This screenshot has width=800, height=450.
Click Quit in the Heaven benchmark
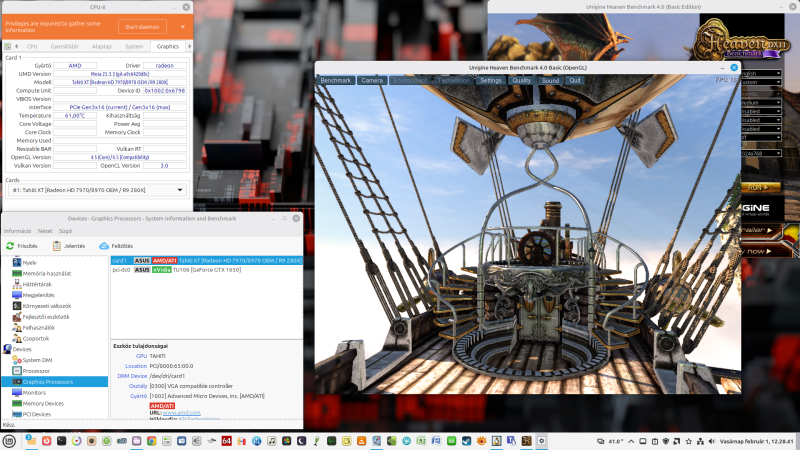point(575,81)
